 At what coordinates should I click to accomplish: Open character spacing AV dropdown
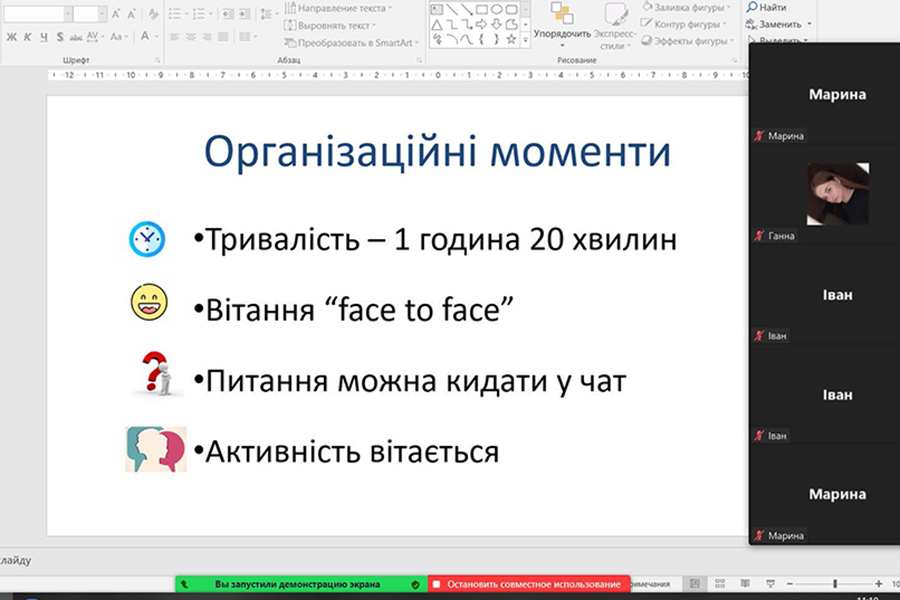click(x=95, y=37)
